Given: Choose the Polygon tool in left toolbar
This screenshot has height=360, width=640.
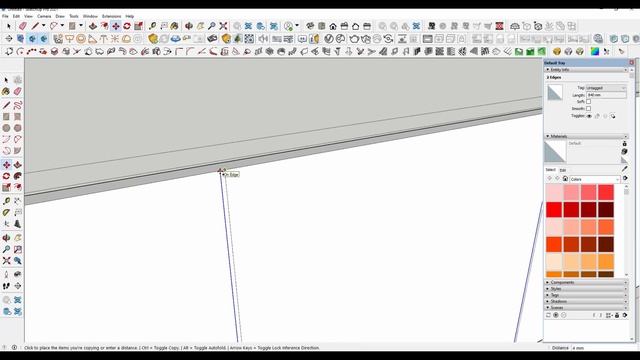Looking at the screenshot, I should [18, 128].
